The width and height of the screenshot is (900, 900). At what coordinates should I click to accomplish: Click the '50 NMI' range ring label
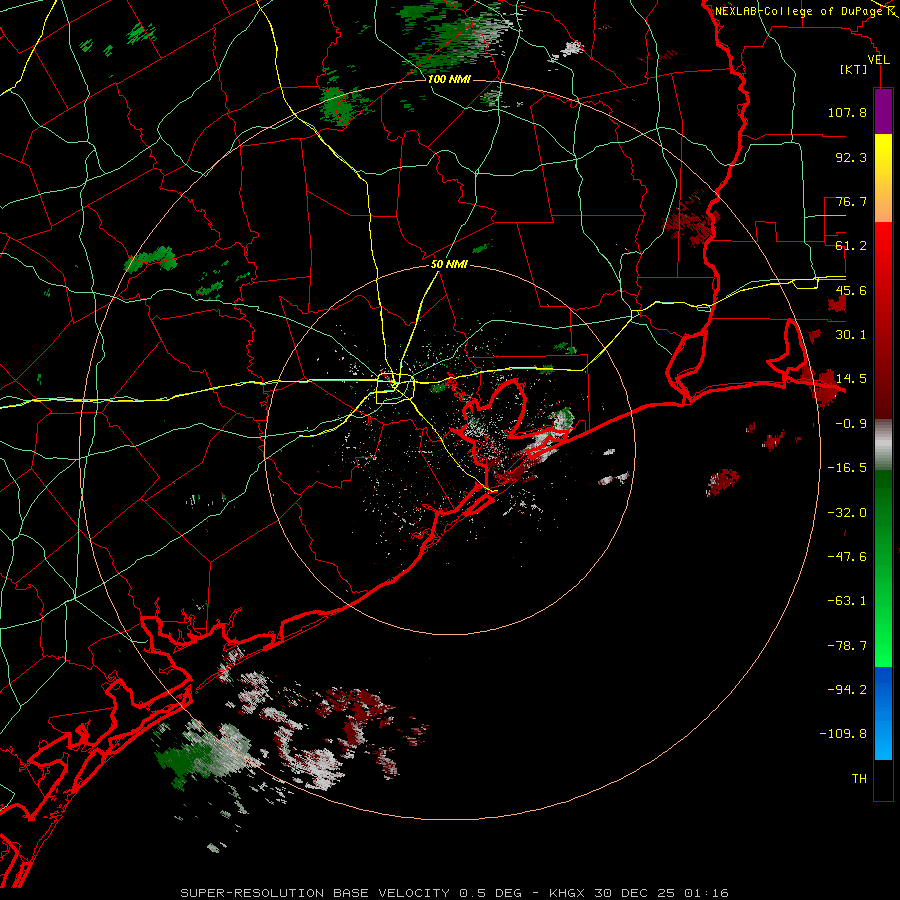coord(449,265)
